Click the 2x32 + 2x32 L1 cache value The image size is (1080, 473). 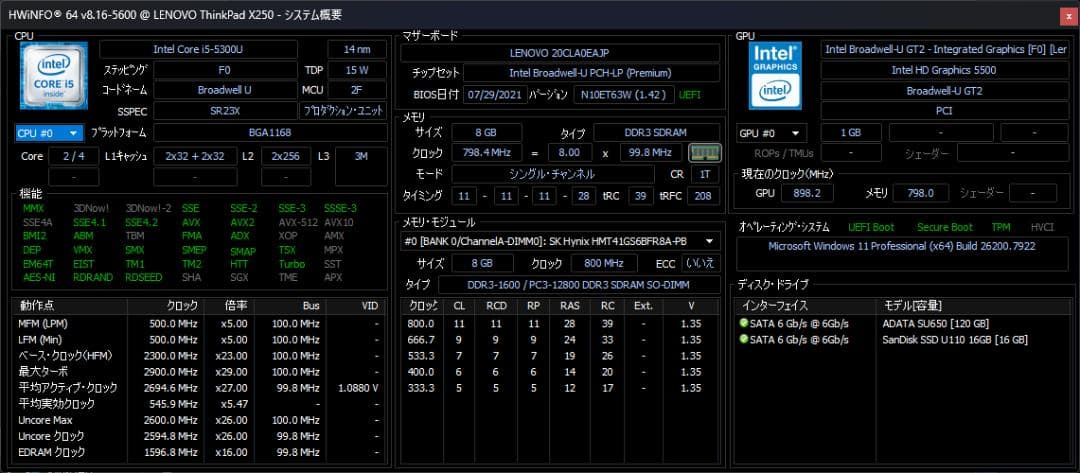pyautogui.click(x=195, y=156)
